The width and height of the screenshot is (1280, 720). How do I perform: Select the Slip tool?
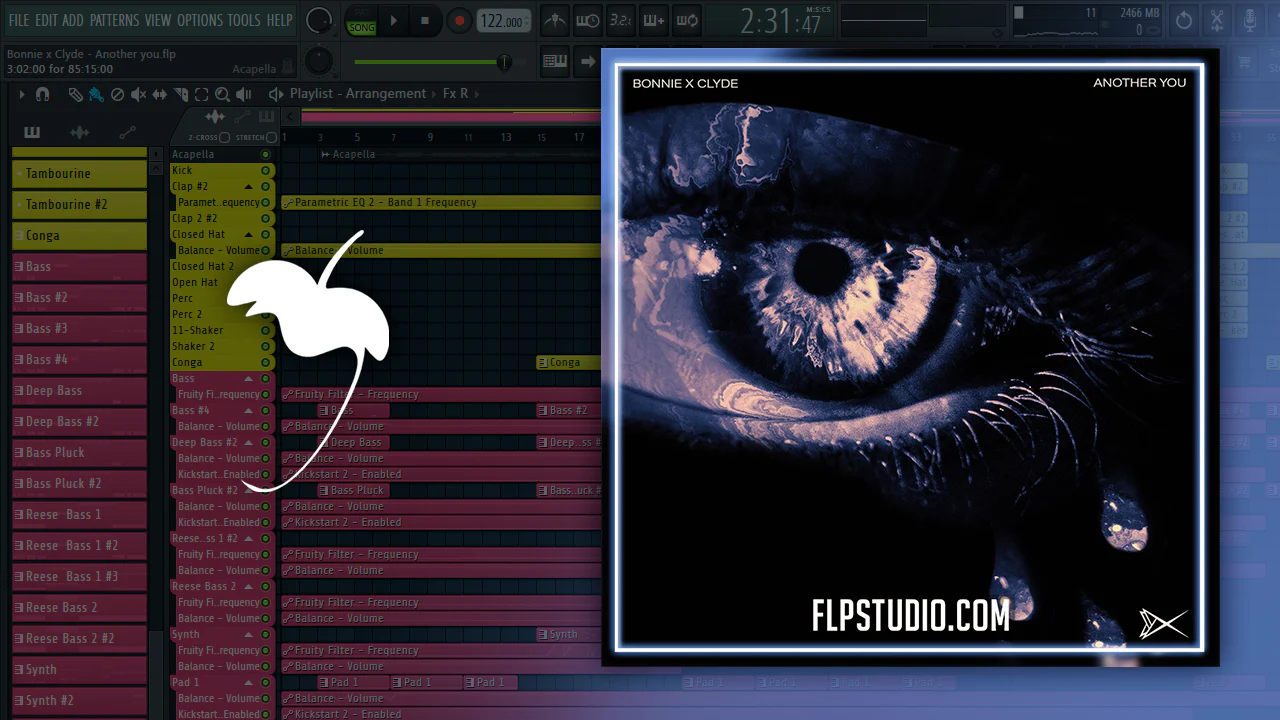pos(159,94)
